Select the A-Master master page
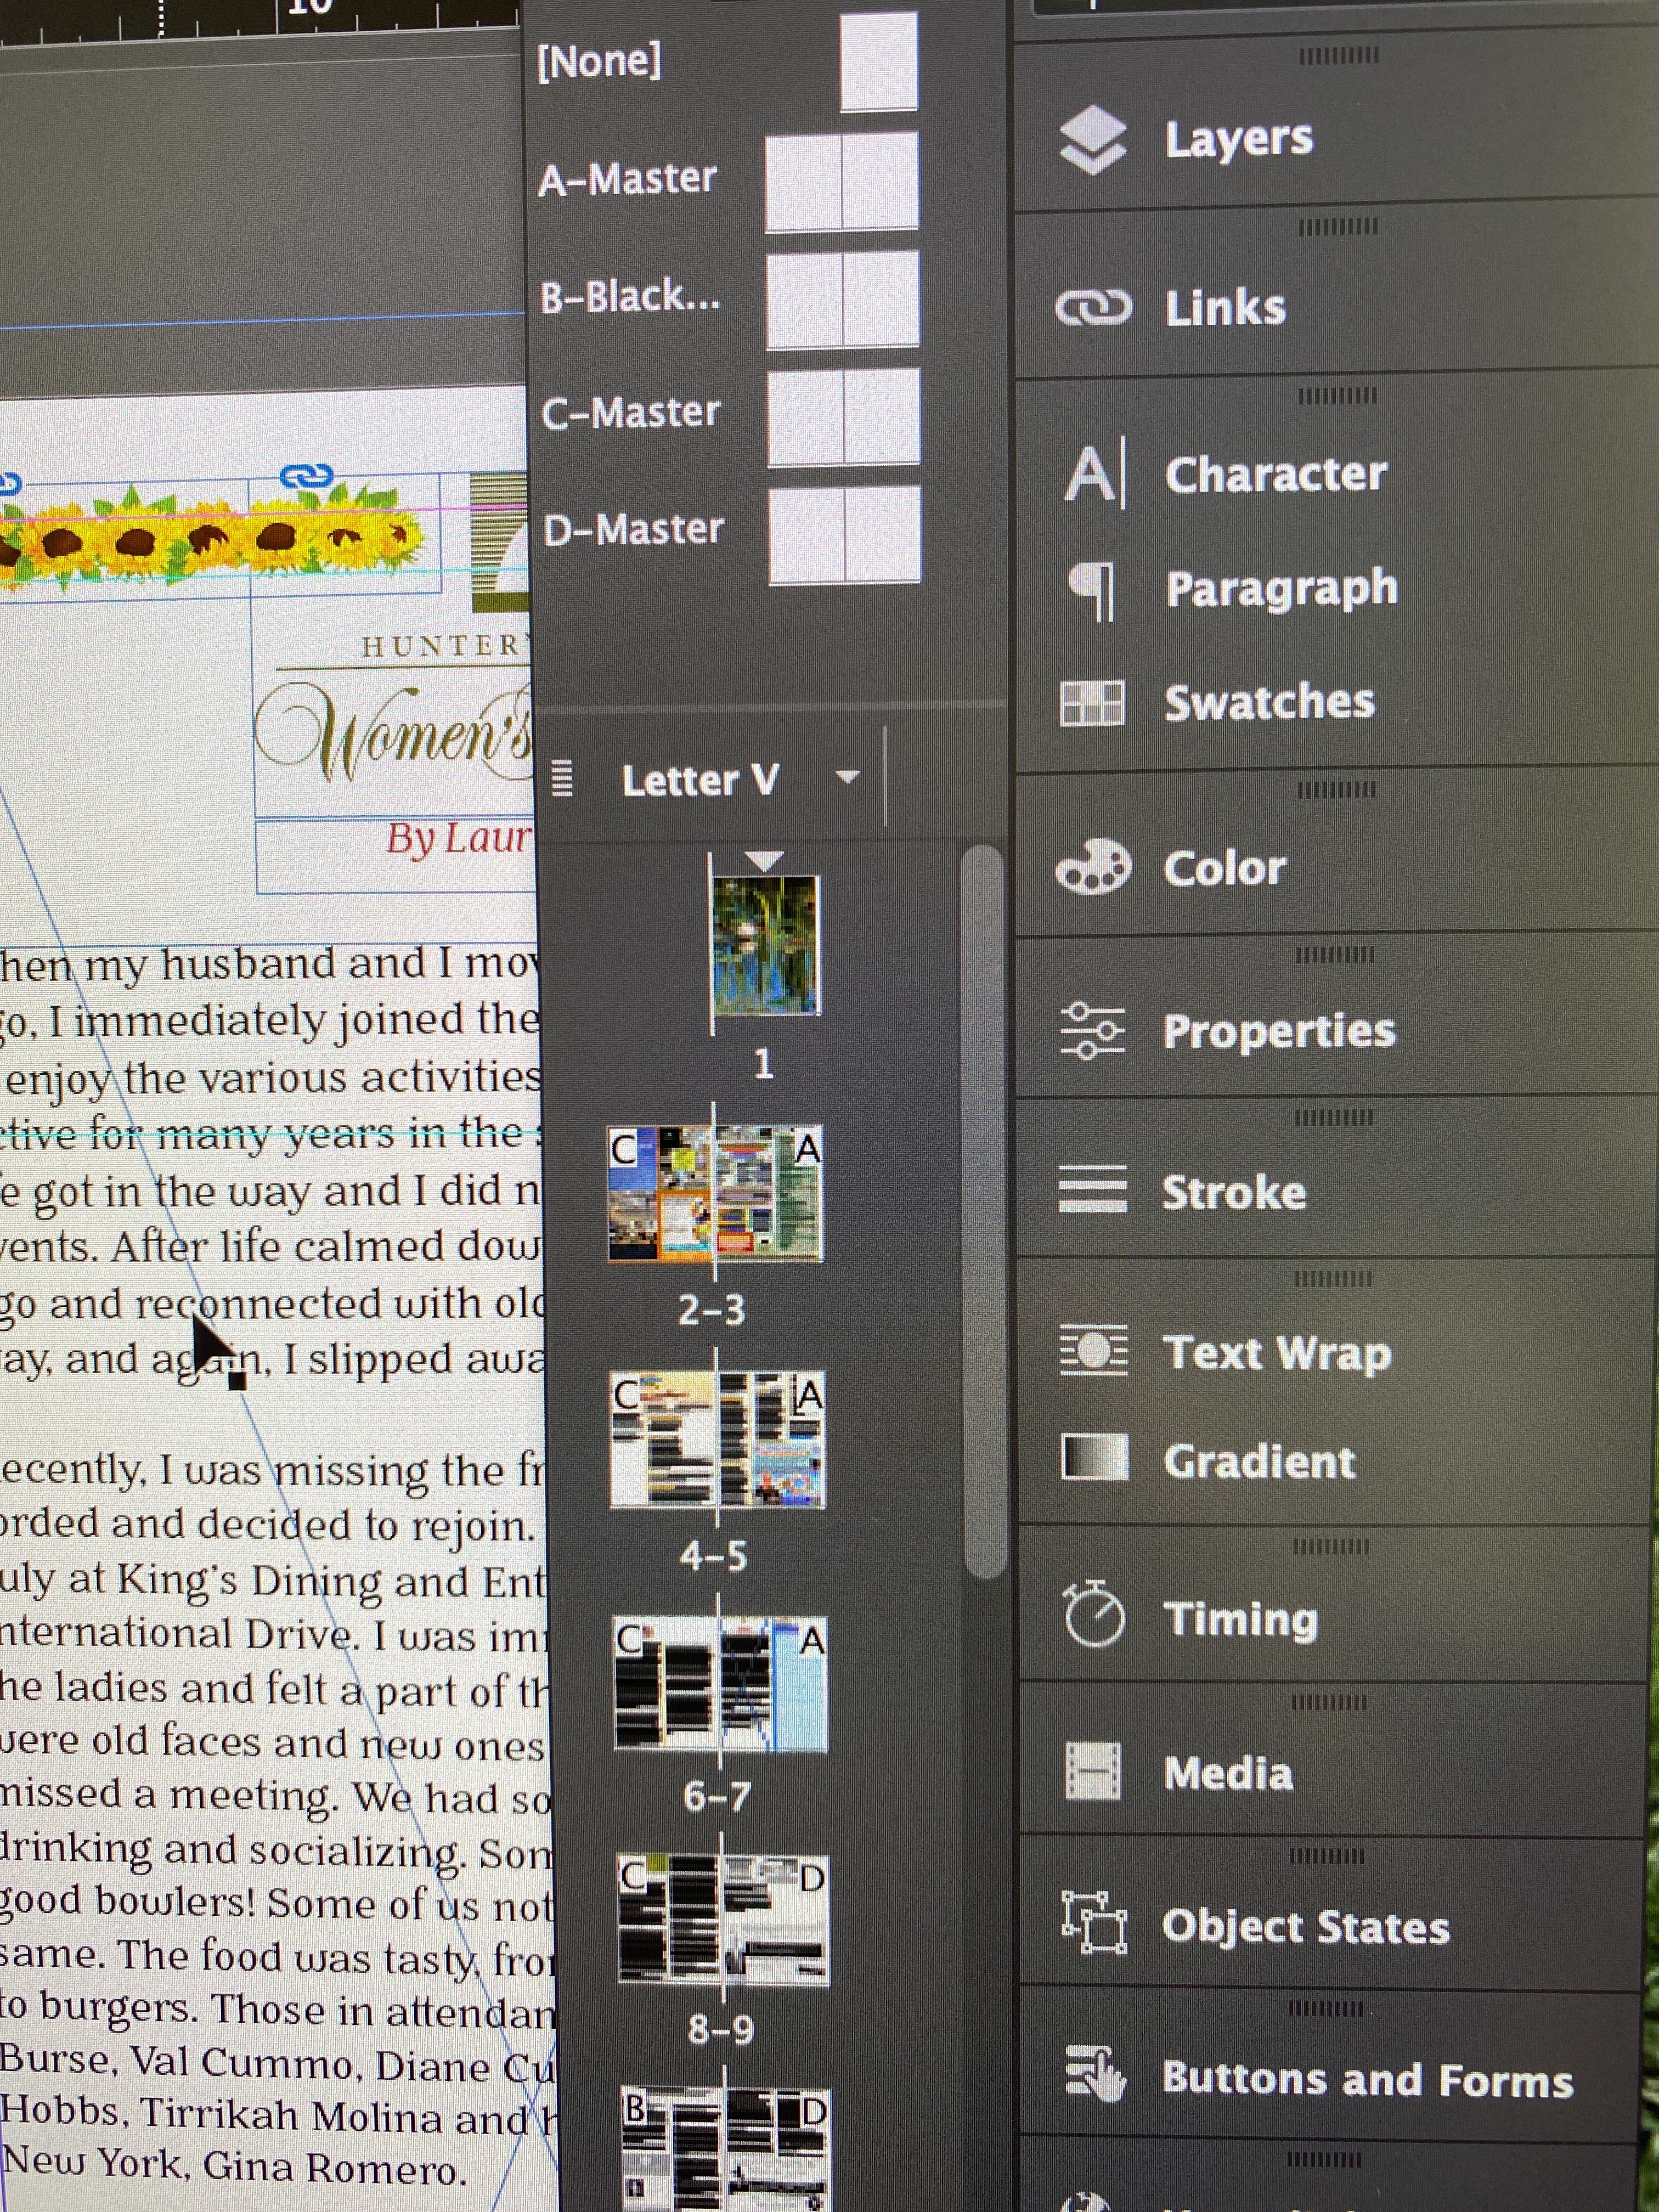Image resolution: width=1659 pixels, height=2212 pixels. [841, 183]
